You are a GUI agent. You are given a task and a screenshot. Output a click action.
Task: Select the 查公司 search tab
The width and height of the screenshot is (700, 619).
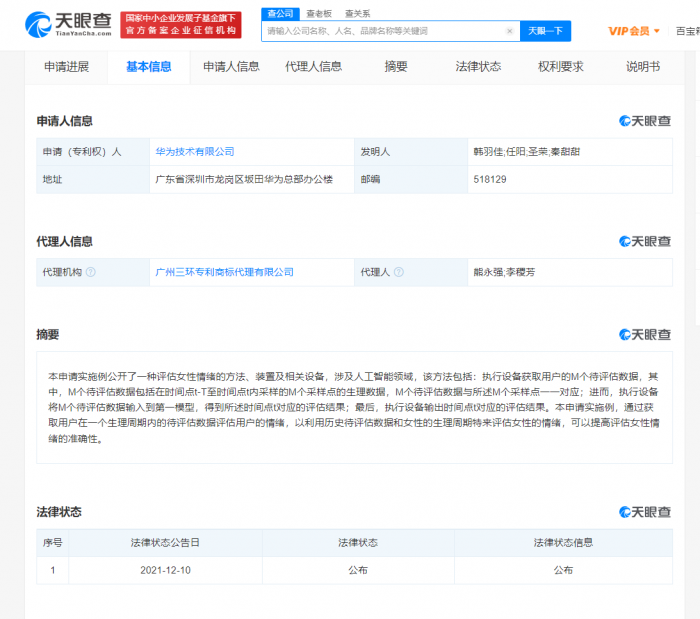(x=280, y=13)
